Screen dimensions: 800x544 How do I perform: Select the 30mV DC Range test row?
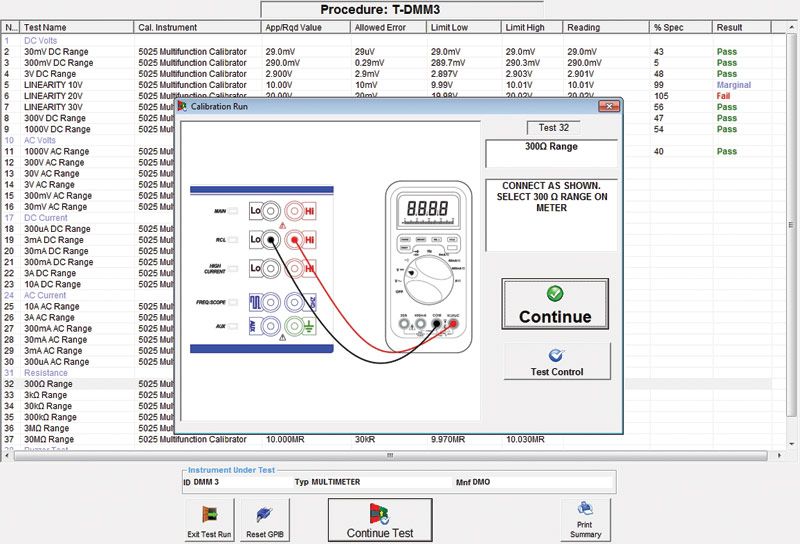tap(62, 51)
